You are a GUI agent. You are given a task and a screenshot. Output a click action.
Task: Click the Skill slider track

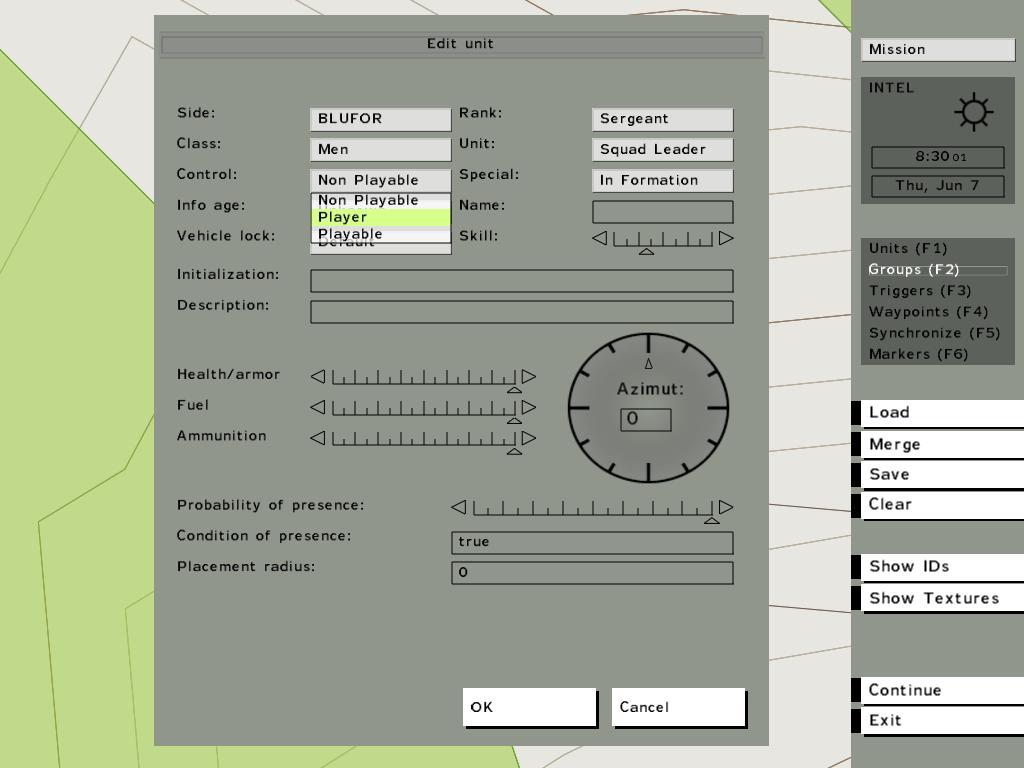(663, 240)
